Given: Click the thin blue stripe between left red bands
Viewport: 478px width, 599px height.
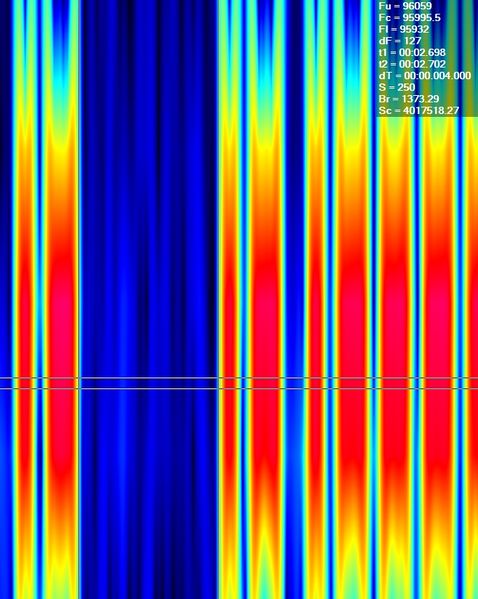Looking at the screenshot, I should coord(39,306).
